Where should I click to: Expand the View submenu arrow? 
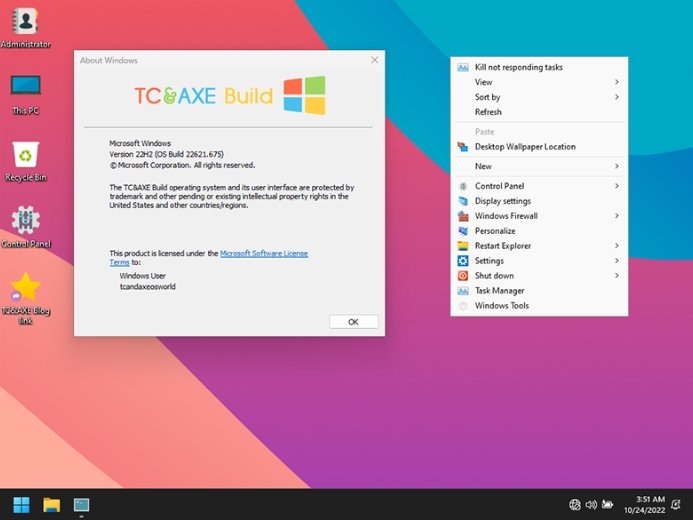(x=617, y=82)
